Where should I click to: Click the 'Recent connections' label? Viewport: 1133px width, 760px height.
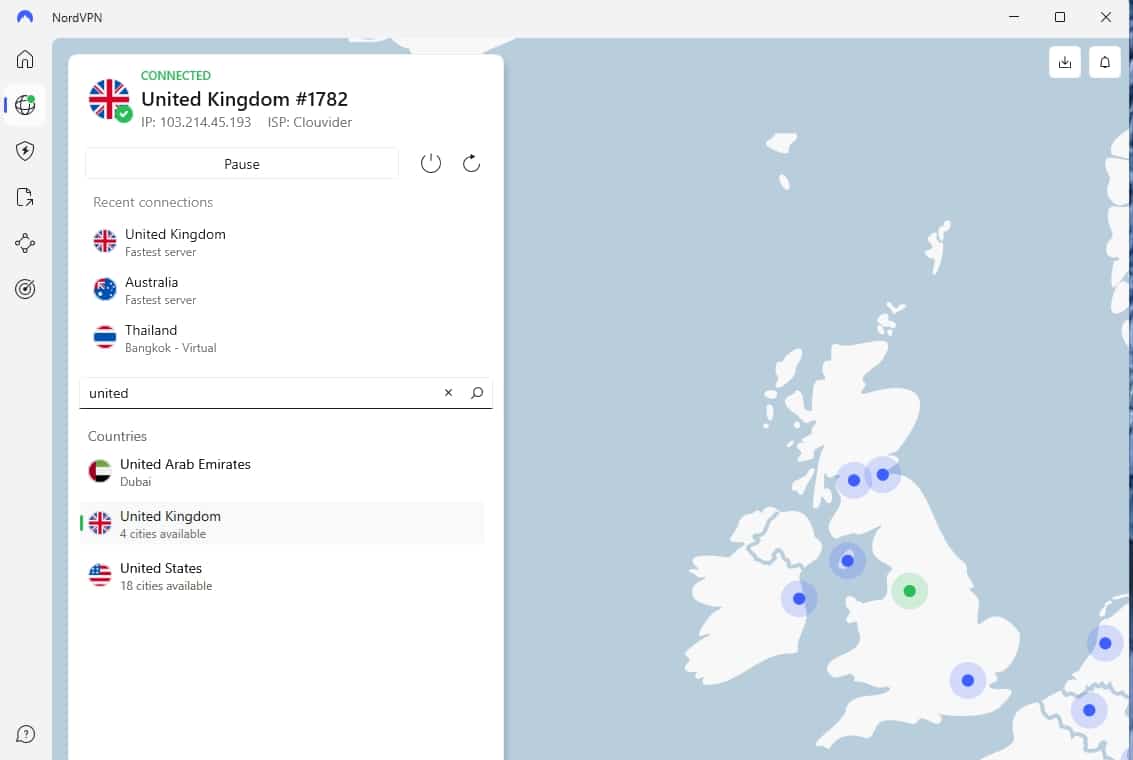pyautogui.click(x=153, y=202)
